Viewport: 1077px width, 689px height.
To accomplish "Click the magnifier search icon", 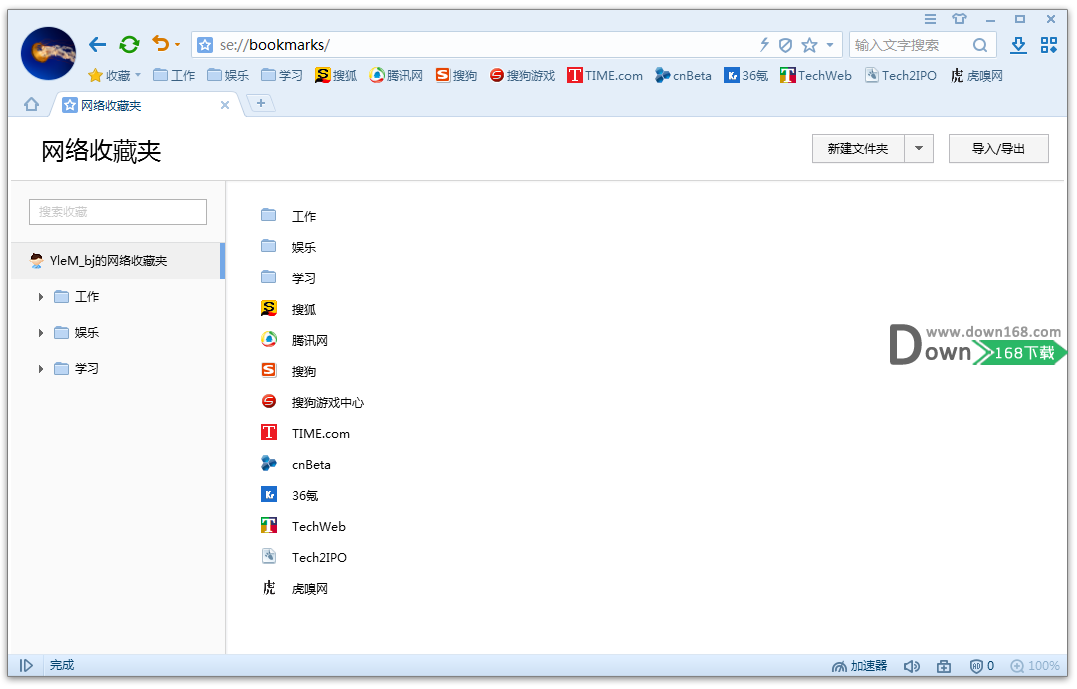I will click(x=979, y=45).
